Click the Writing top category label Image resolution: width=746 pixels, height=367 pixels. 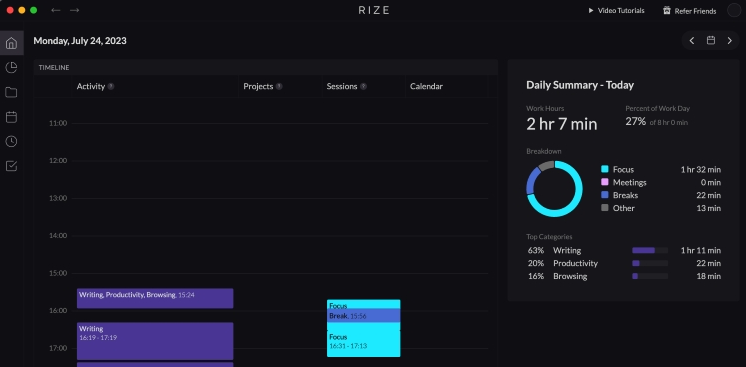click(567, 250)
